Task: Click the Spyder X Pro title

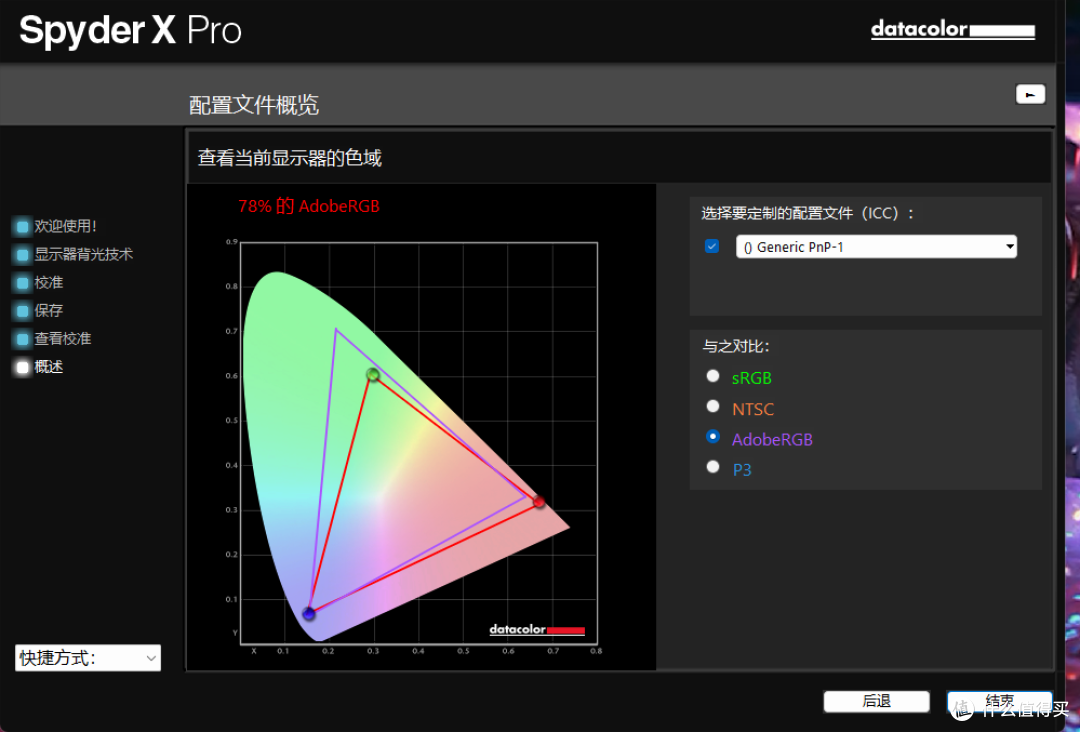Action: click(x=130, y=30)
